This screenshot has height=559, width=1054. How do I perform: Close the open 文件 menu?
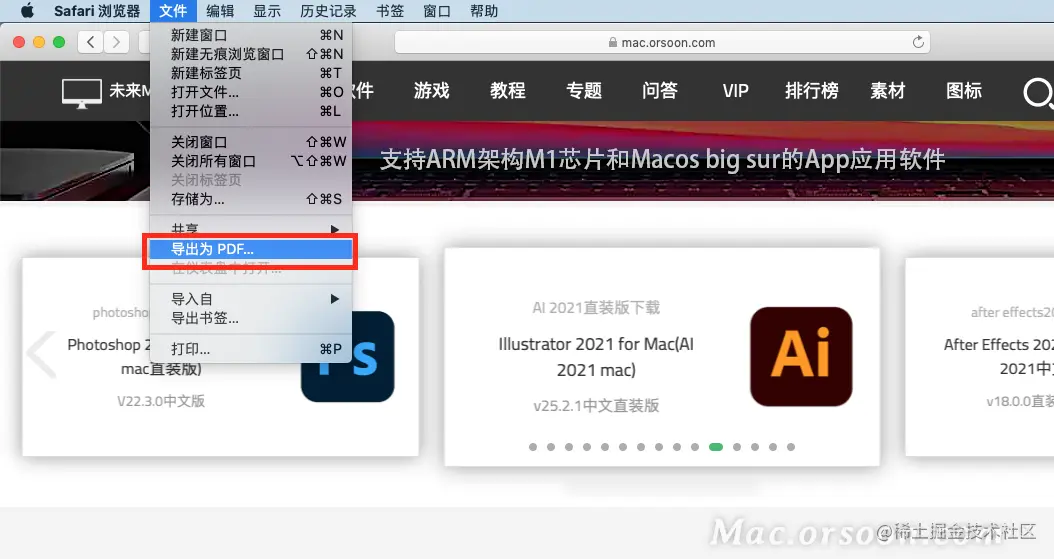(x=173, y=11)
